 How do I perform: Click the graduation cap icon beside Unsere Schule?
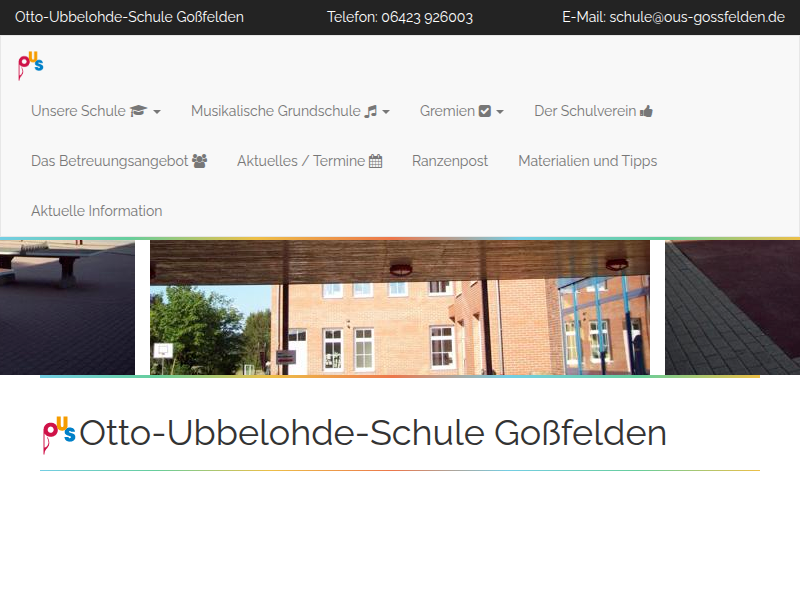click(135, 110)
